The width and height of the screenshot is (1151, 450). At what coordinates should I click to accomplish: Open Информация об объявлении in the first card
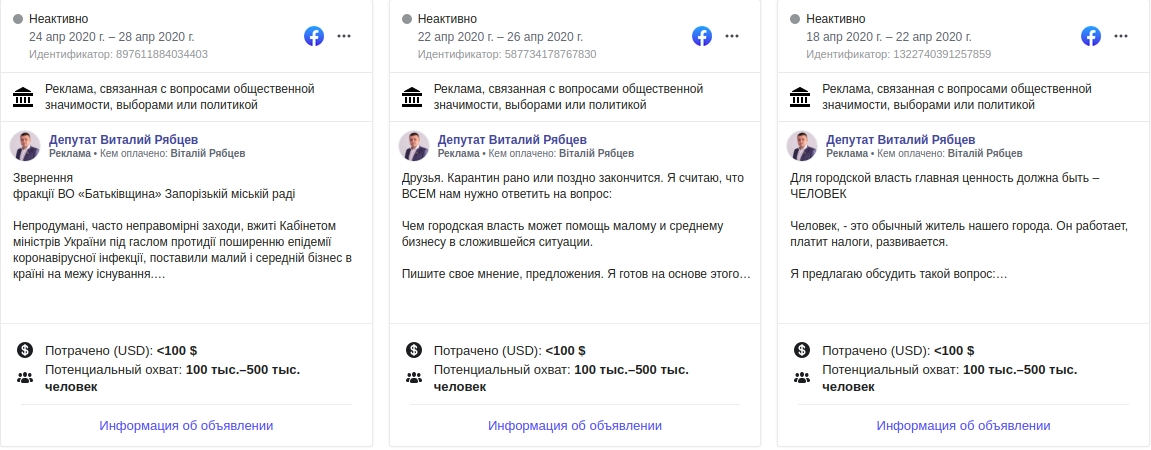(x=186, y=426)
